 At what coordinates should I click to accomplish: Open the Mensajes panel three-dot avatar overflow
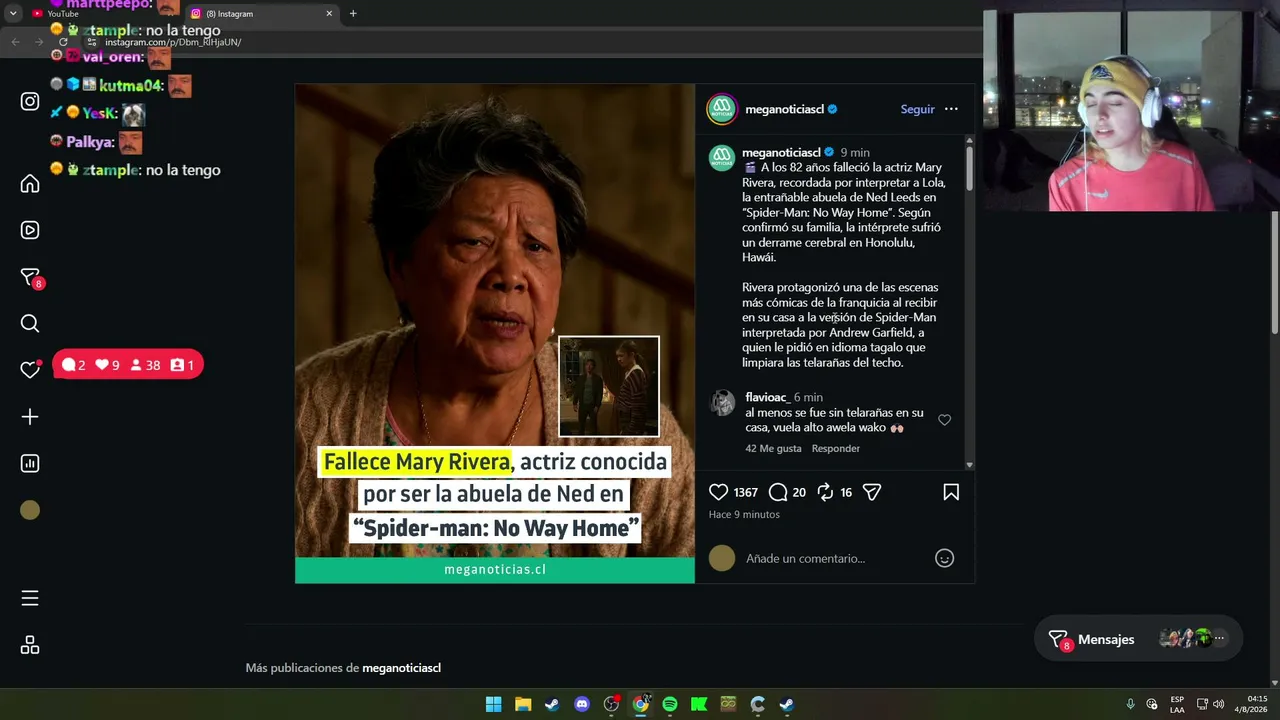[x=1219, y=638]
